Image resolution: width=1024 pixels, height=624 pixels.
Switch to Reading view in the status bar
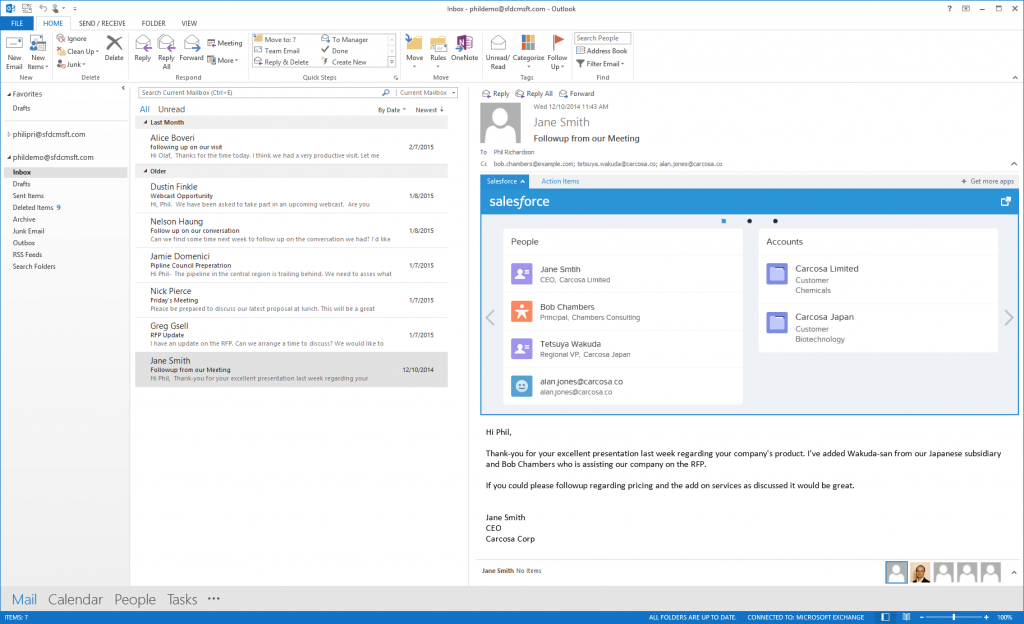pyautogui.click(x=906, y=617)
